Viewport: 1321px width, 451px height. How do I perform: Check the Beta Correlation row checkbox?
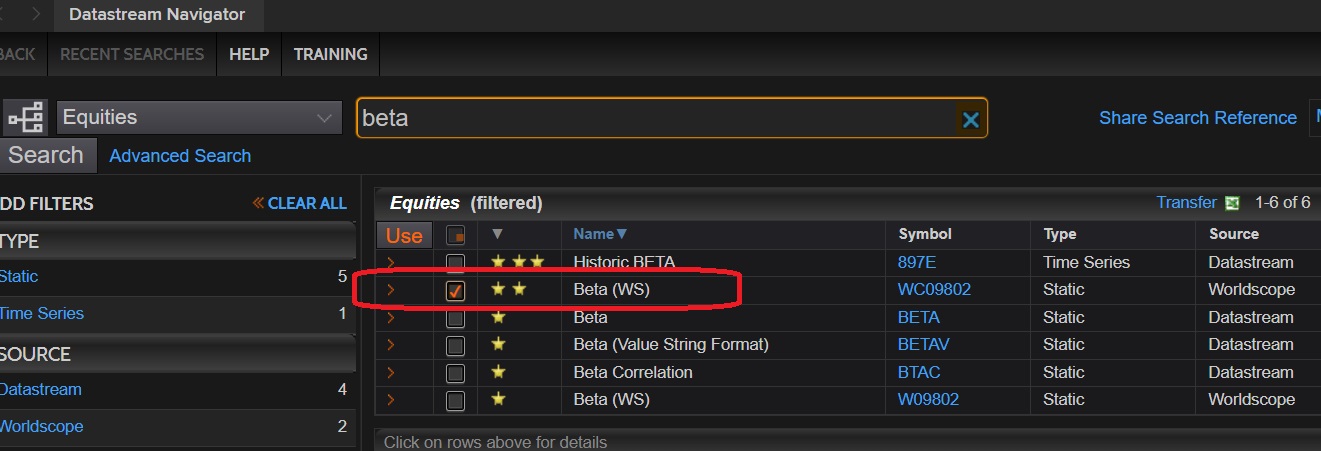coord(455,373)
